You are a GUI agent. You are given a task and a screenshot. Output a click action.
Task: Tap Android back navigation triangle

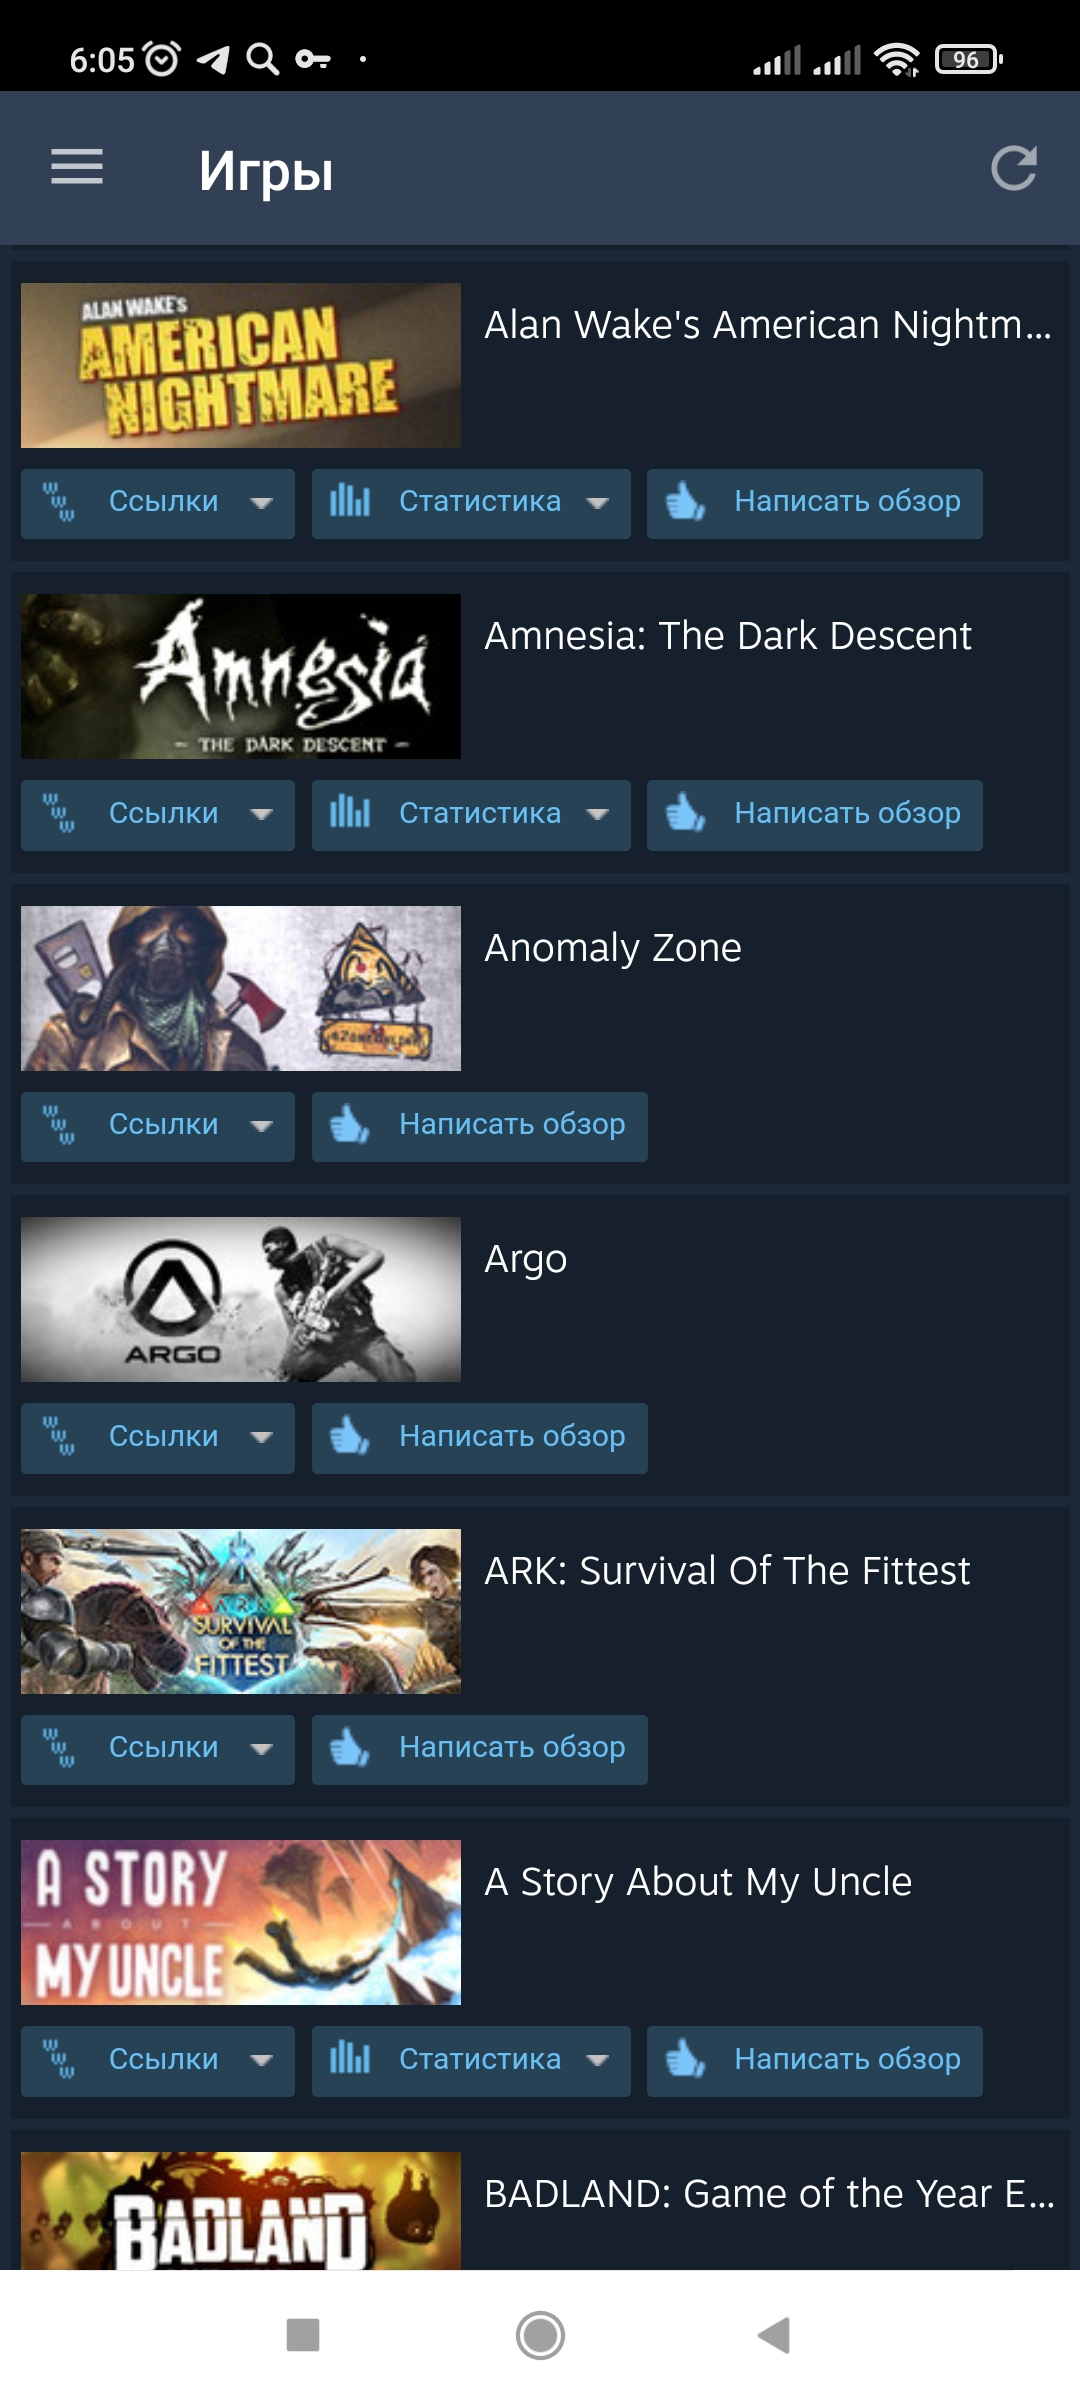coord(774,2336)
